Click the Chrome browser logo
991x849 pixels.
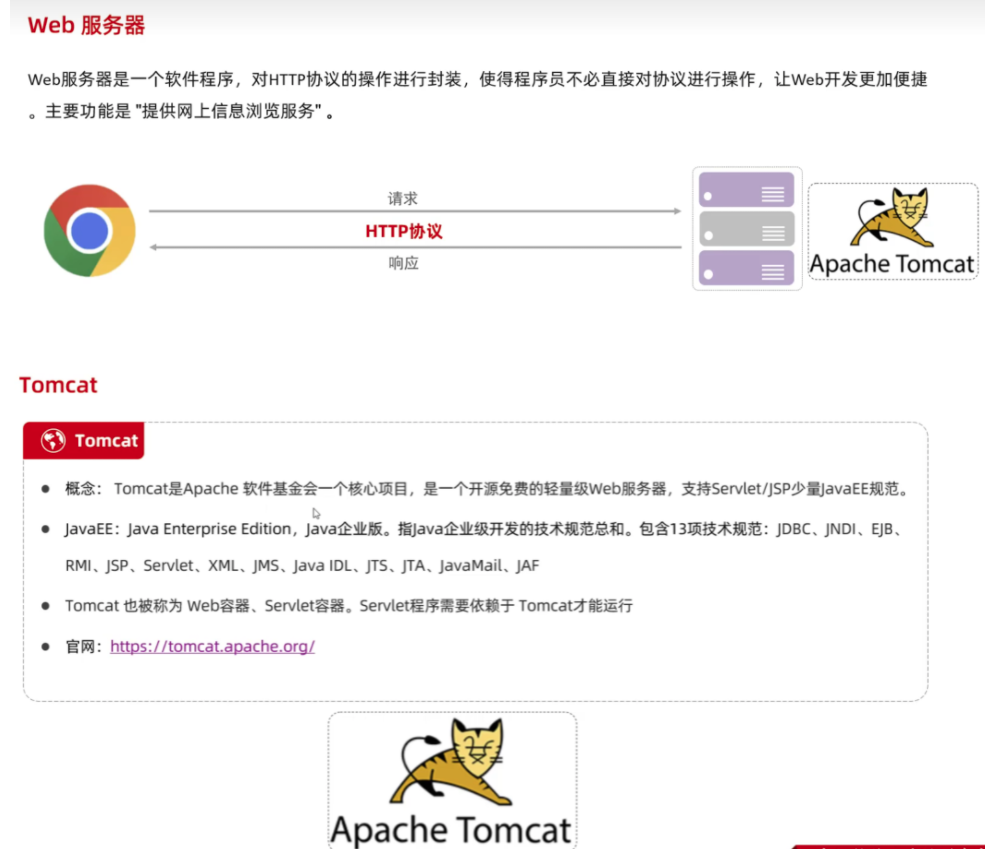point(90,231)
